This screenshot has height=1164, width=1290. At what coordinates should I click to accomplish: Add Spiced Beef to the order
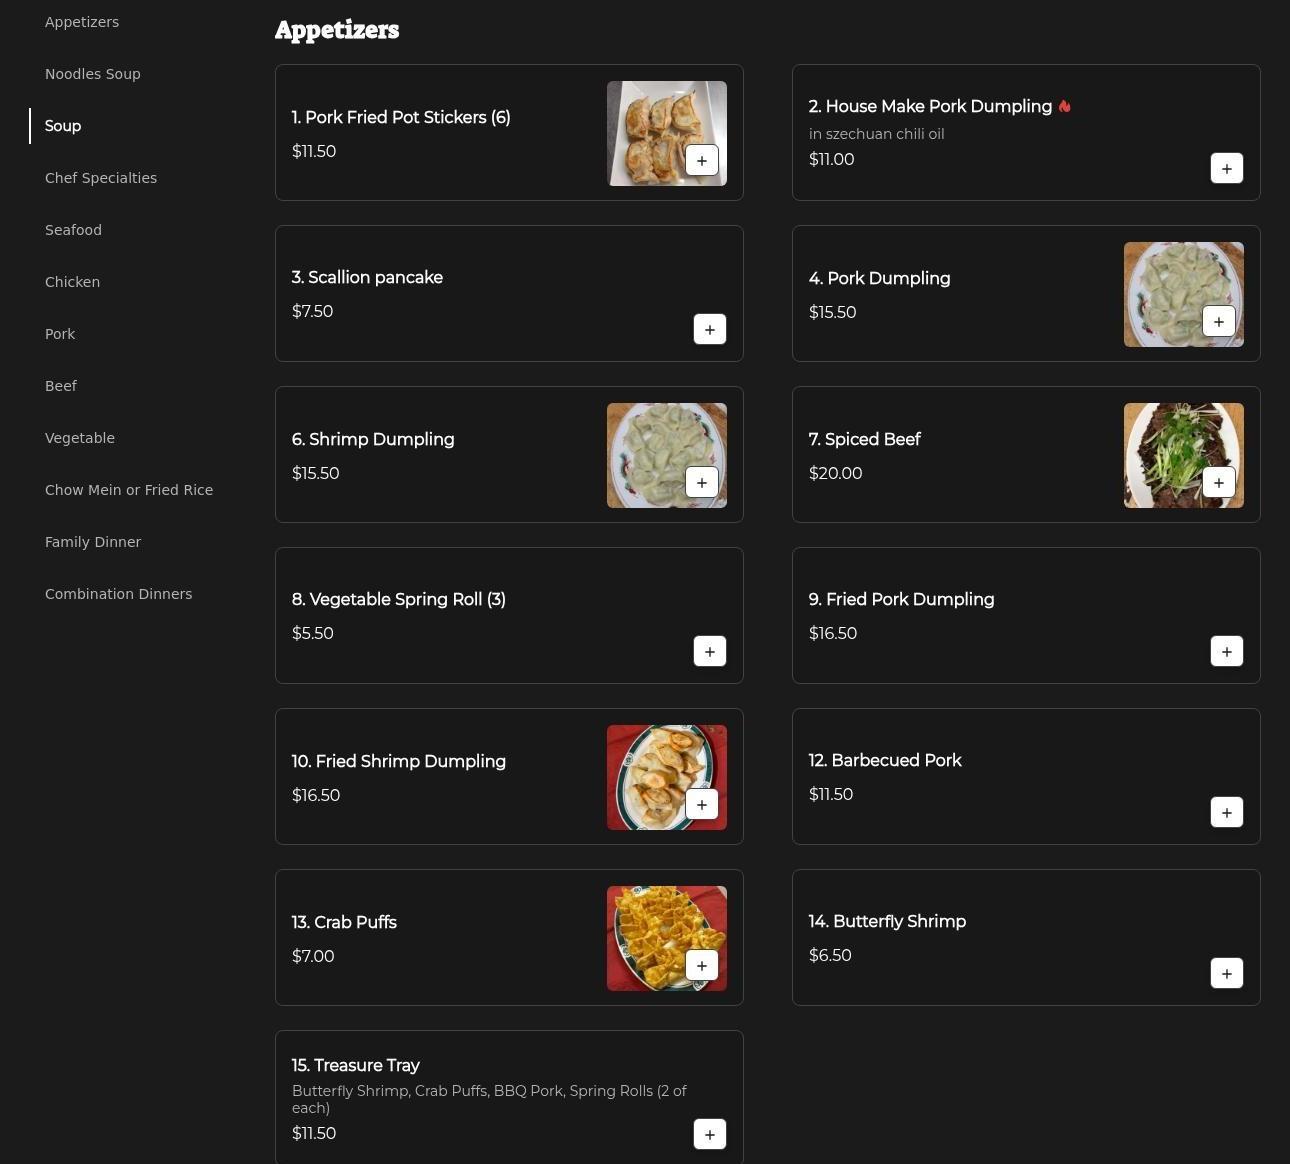(x=1218, y=482)
